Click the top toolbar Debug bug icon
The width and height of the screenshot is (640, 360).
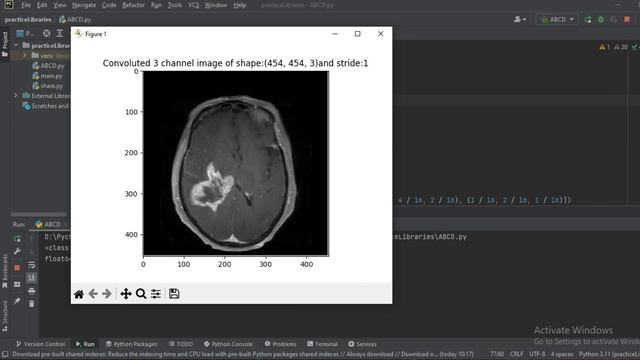(601, 20)
